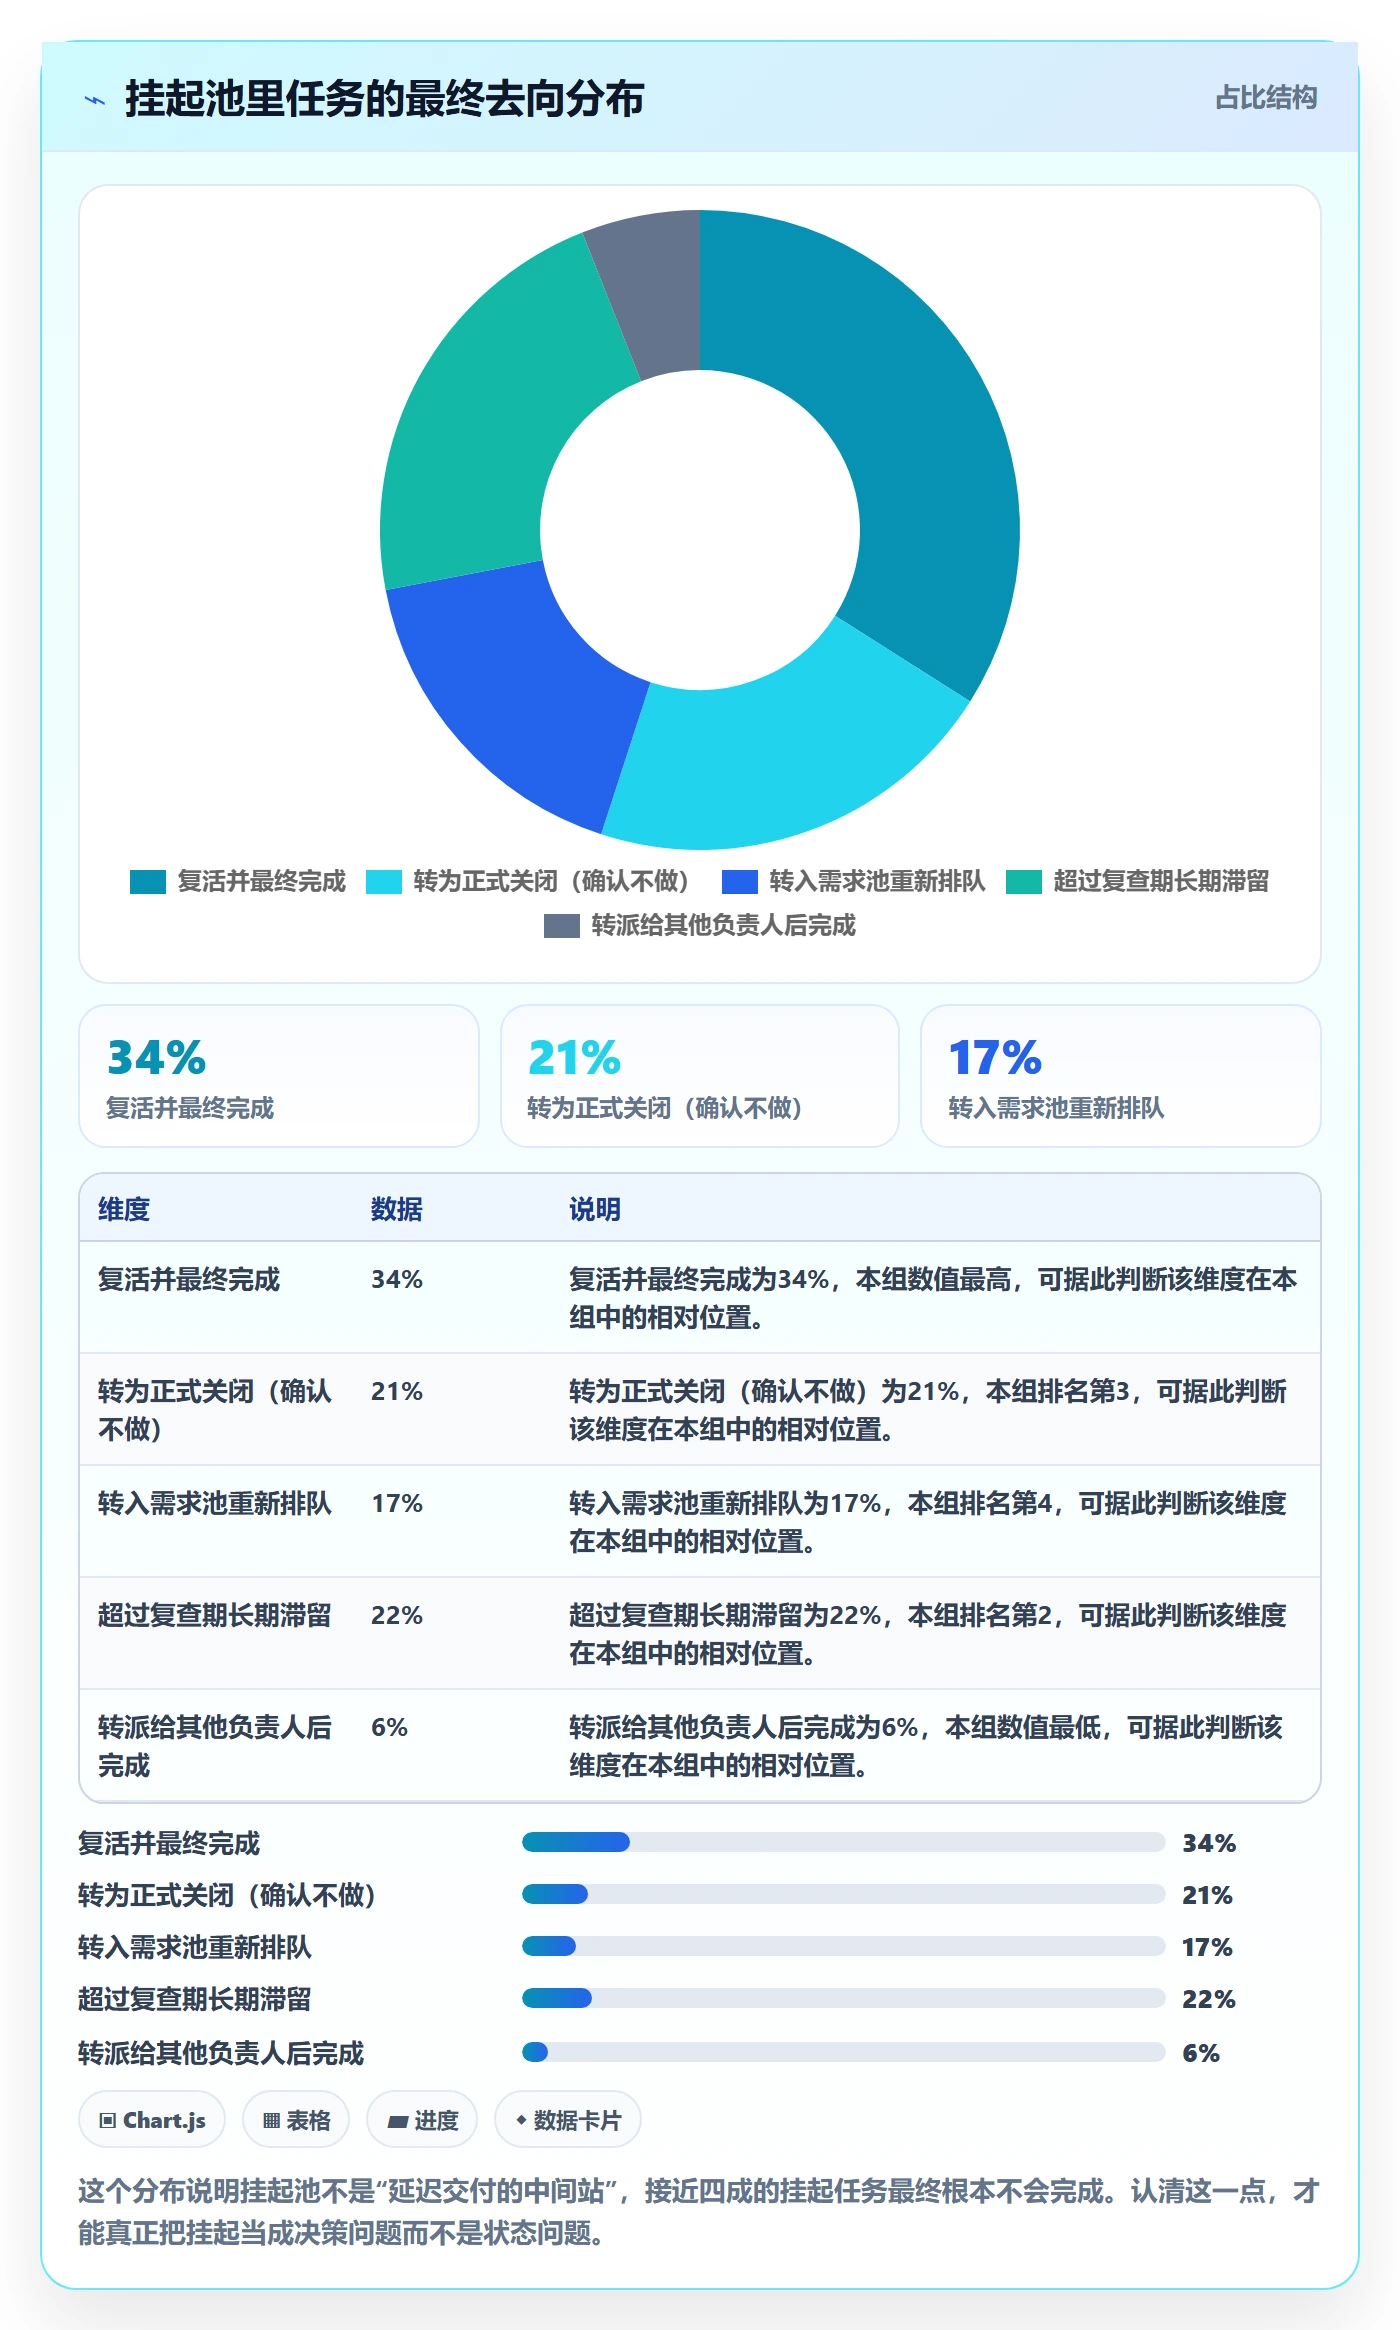Click the 超过复查期长期滞留 table row name

tap(215, 1616)
